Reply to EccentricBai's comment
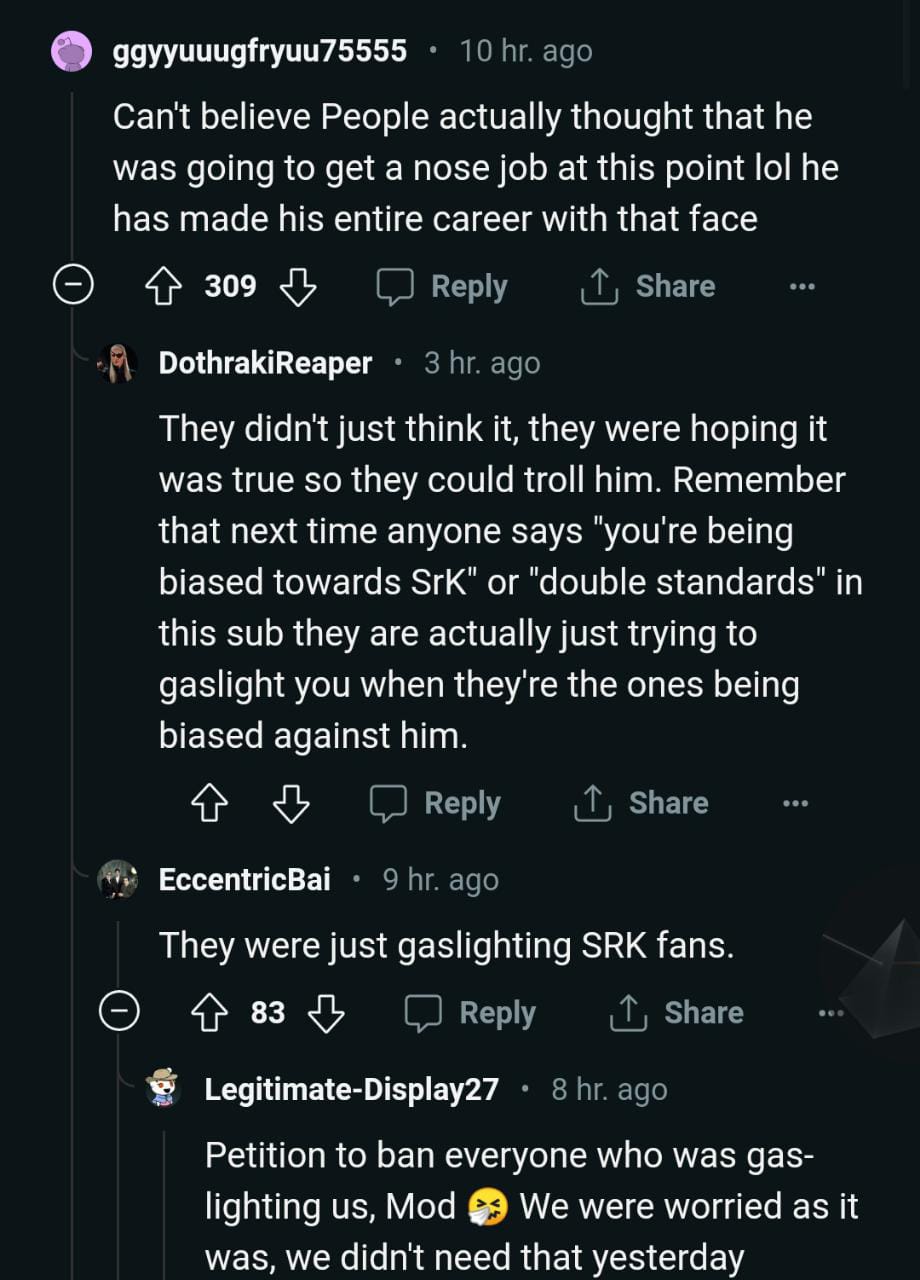This screenshot has width=920, height=1280. coord(470,1014)
